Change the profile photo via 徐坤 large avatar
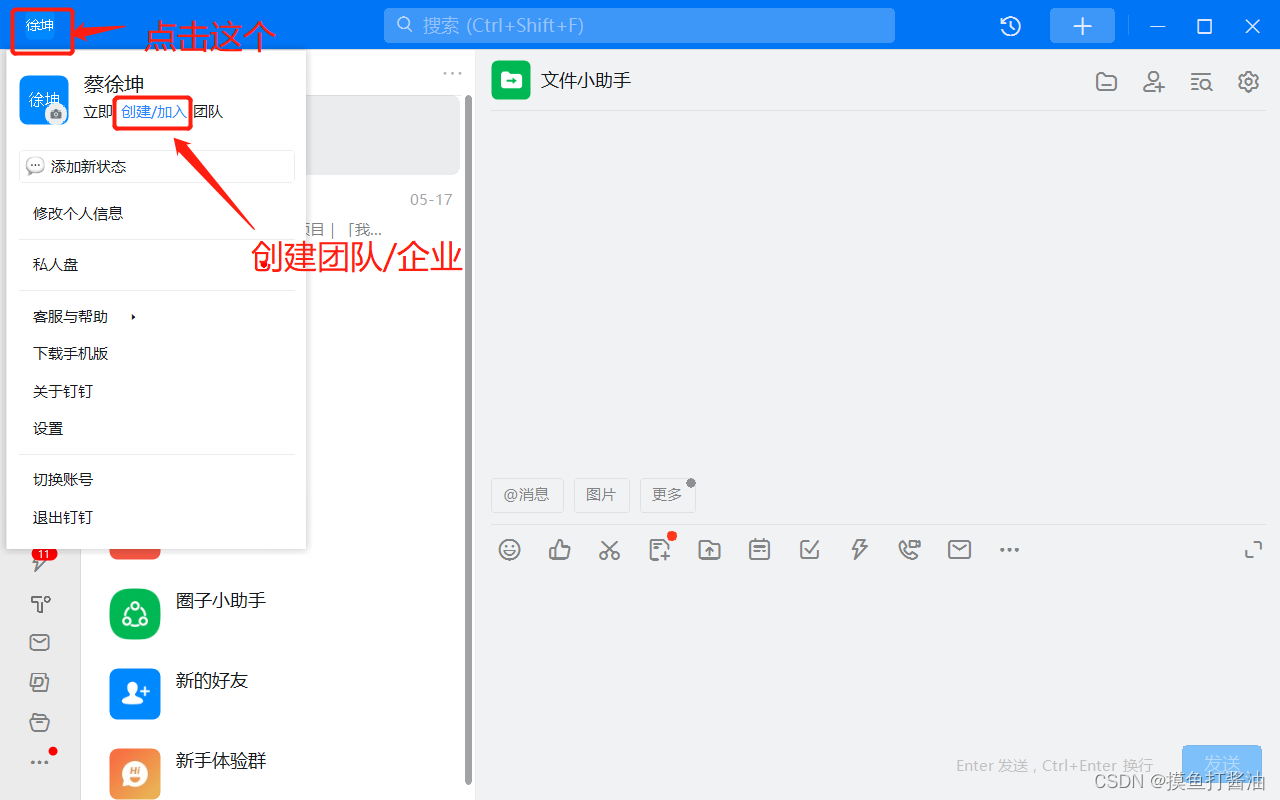This screenshot has height=800, width=1280. point(44,100)
